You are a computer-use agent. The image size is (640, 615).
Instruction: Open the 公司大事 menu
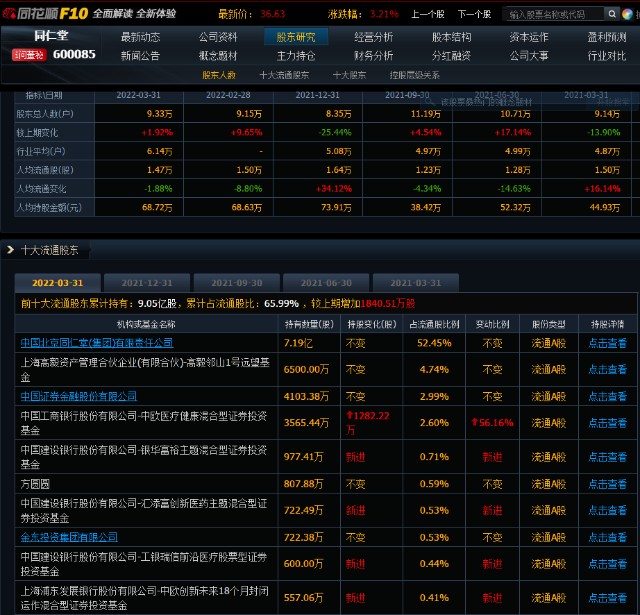coord(529,56)
